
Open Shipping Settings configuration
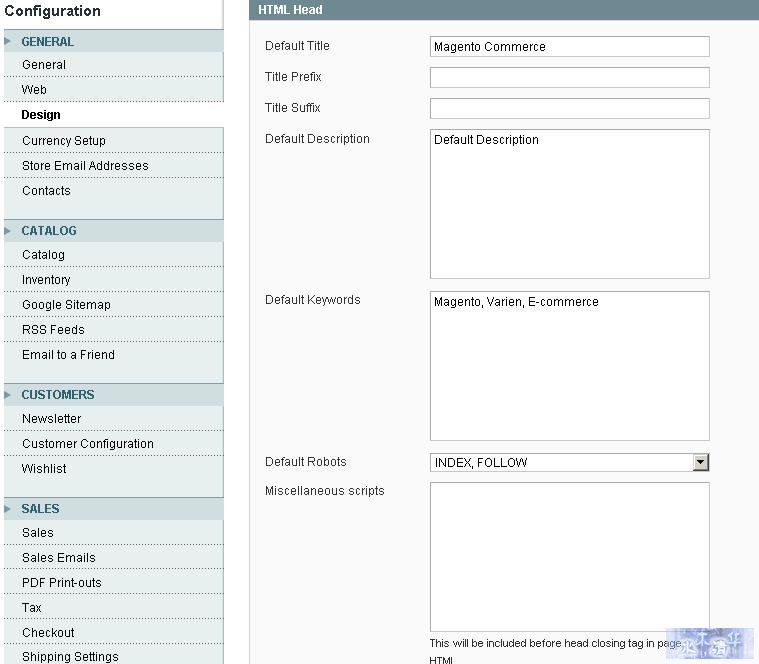coord(113,656)
